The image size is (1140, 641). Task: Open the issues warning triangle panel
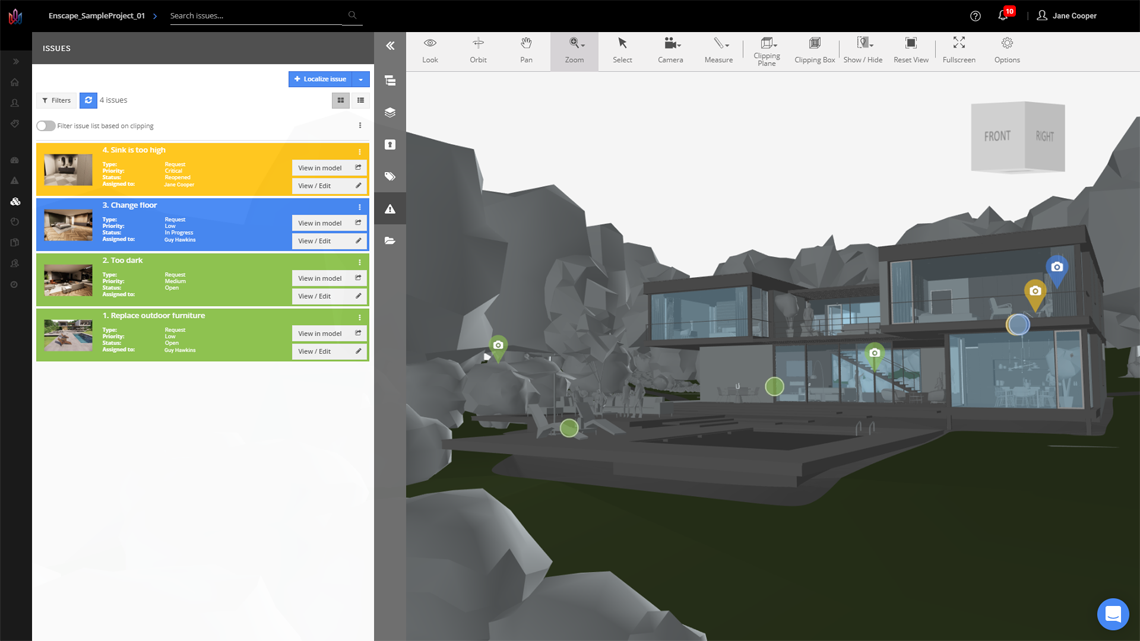click(x=390, y=209)
